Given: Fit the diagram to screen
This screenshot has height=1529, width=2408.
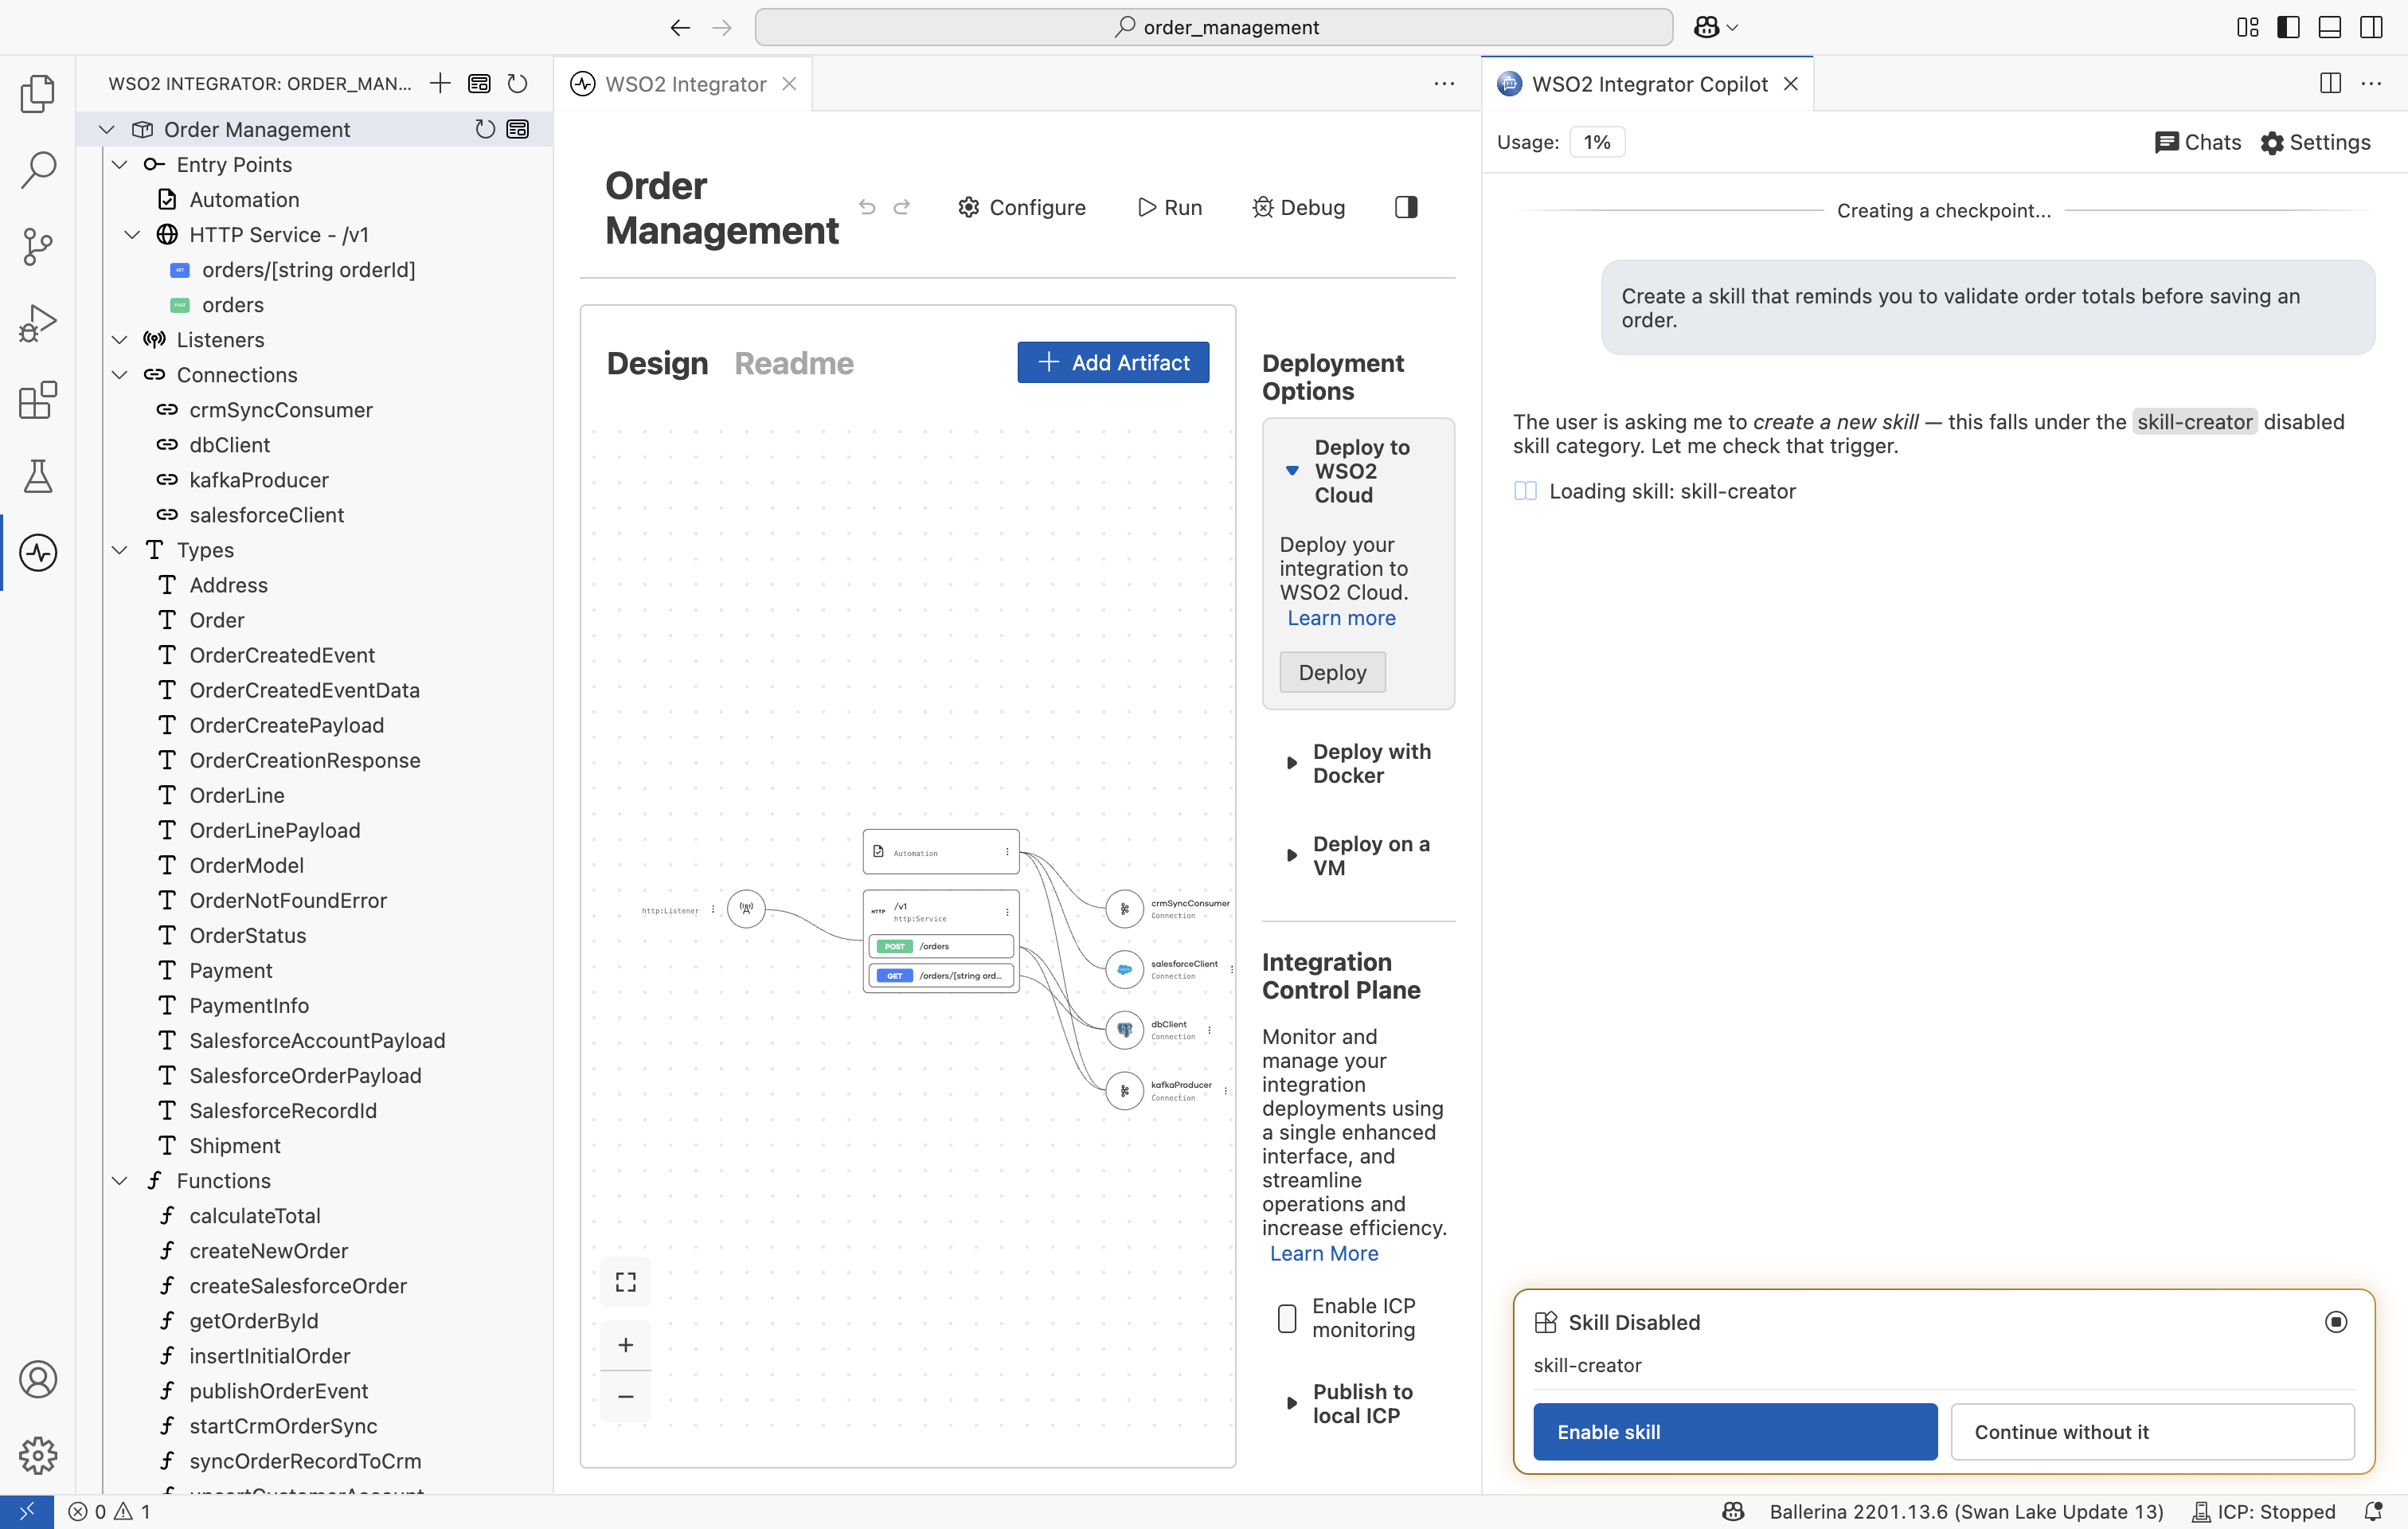Looking at the screenshot, I should [x=626, y=1282].
